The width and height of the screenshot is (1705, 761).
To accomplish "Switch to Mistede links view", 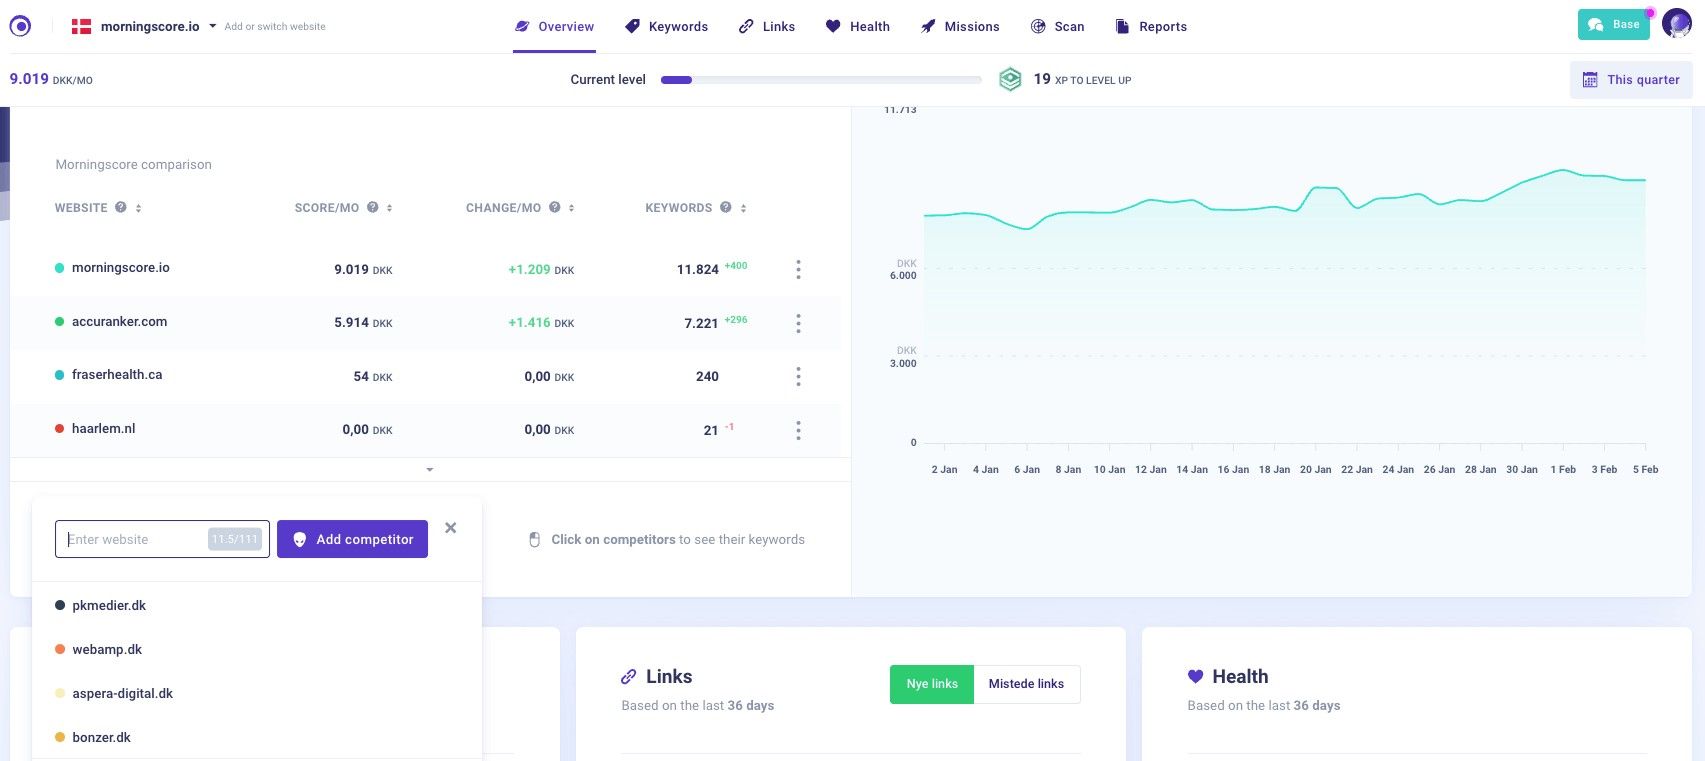I will tap(1026, 684).
